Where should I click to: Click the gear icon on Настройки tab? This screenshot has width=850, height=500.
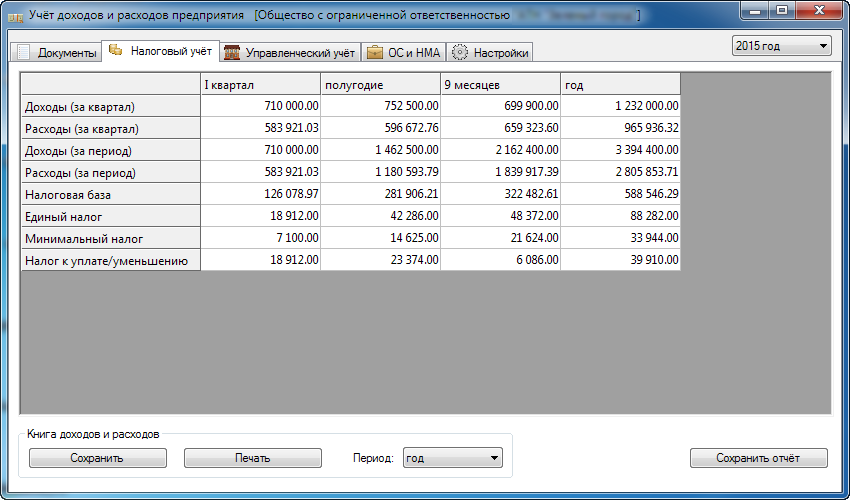(460, 52)
